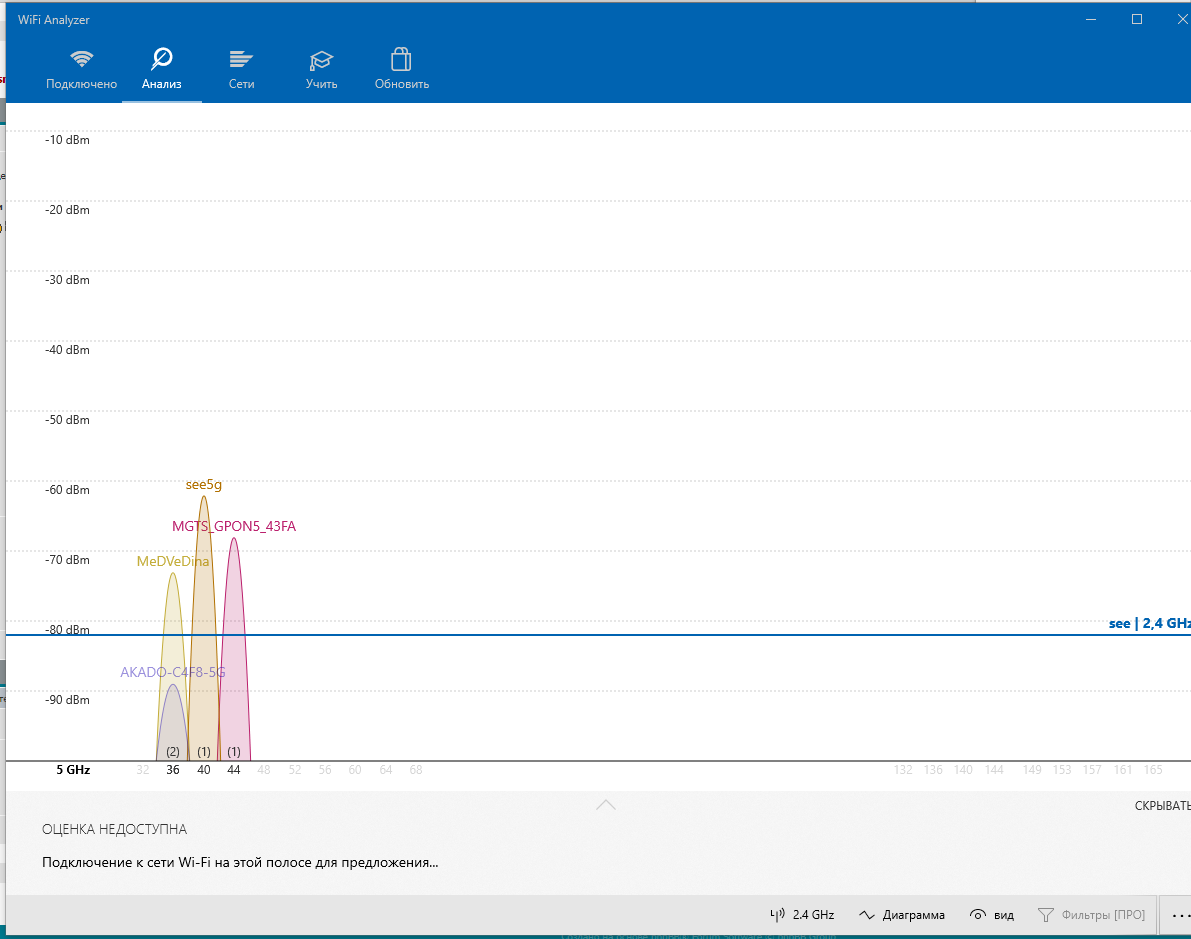Click the AKADO-C4F8-5G network label
The width and height of the screenshot is (1191, 939).
click(173, 672)
